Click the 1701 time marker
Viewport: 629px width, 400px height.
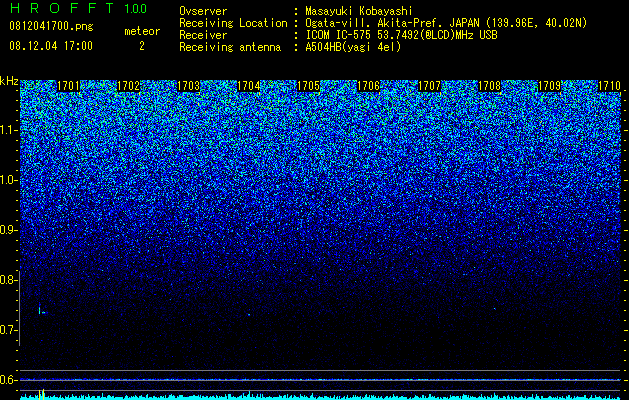coord(69,86)
